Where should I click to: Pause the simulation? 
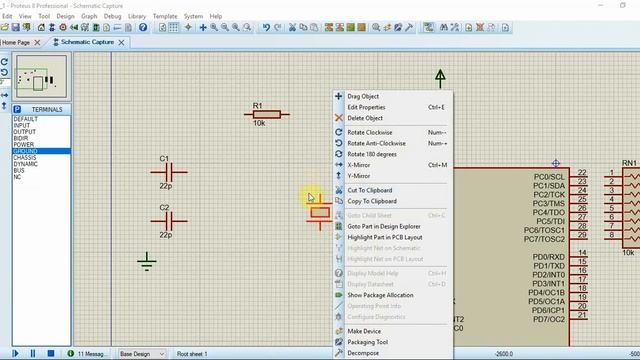coord(33,353)
